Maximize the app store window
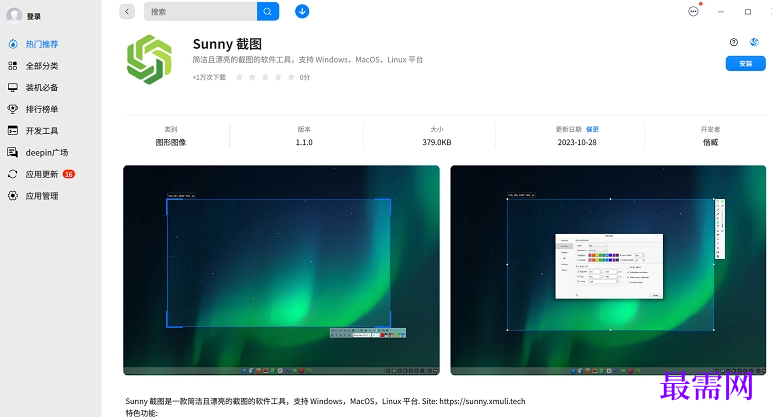This screenshot has height=417, width=772. pos(748,11)
